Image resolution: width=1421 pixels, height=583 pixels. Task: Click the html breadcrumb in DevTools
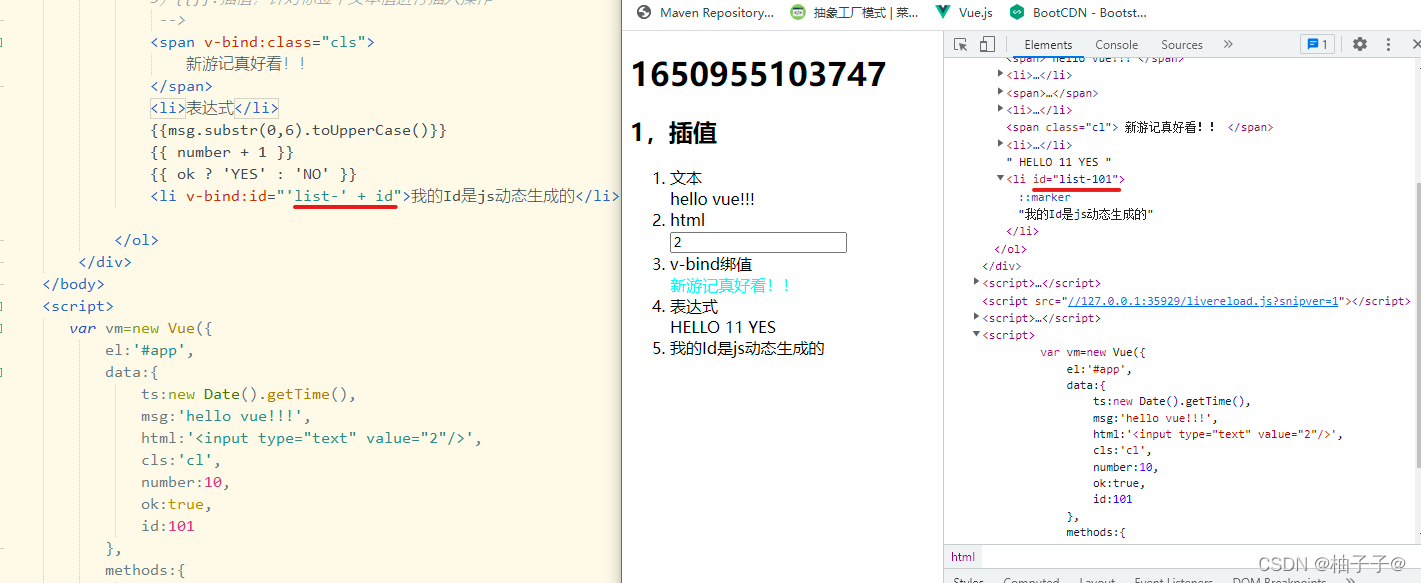(963, 557)
